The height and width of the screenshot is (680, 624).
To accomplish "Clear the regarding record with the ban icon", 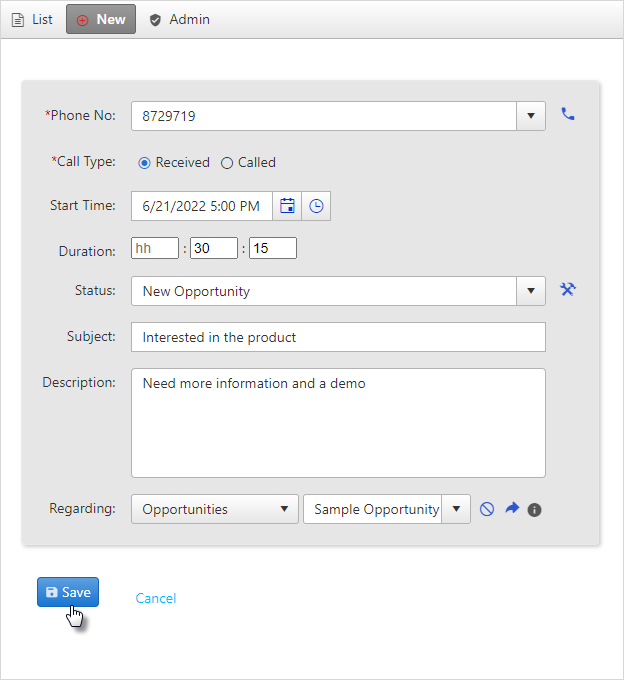I will (x=487, y=509).
